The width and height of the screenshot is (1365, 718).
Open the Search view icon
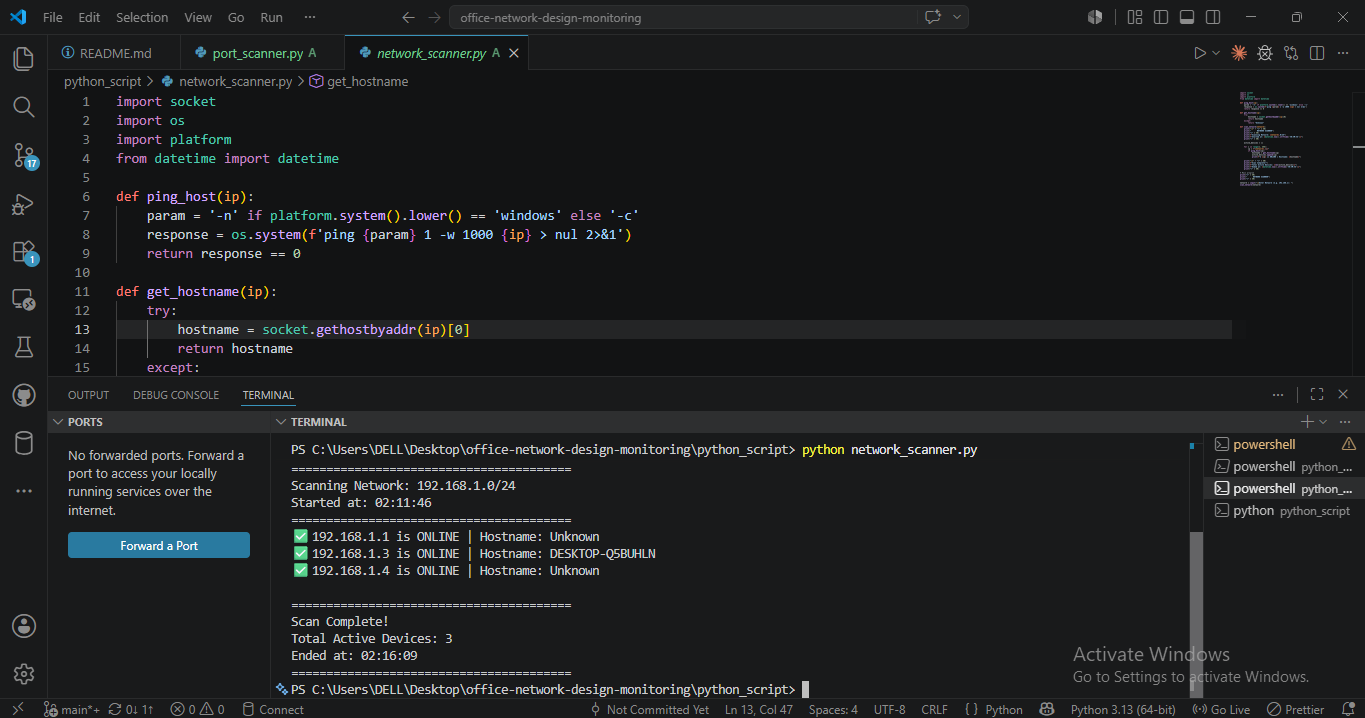click(24, 107)
